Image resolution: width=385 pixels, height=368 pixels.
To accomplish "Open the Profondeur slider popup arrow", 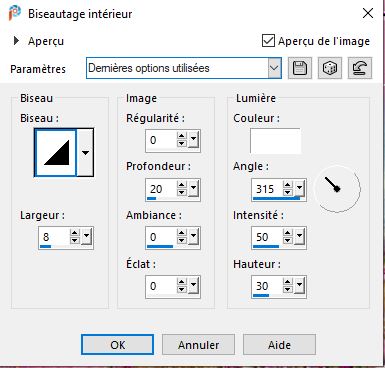I will 194,189.
